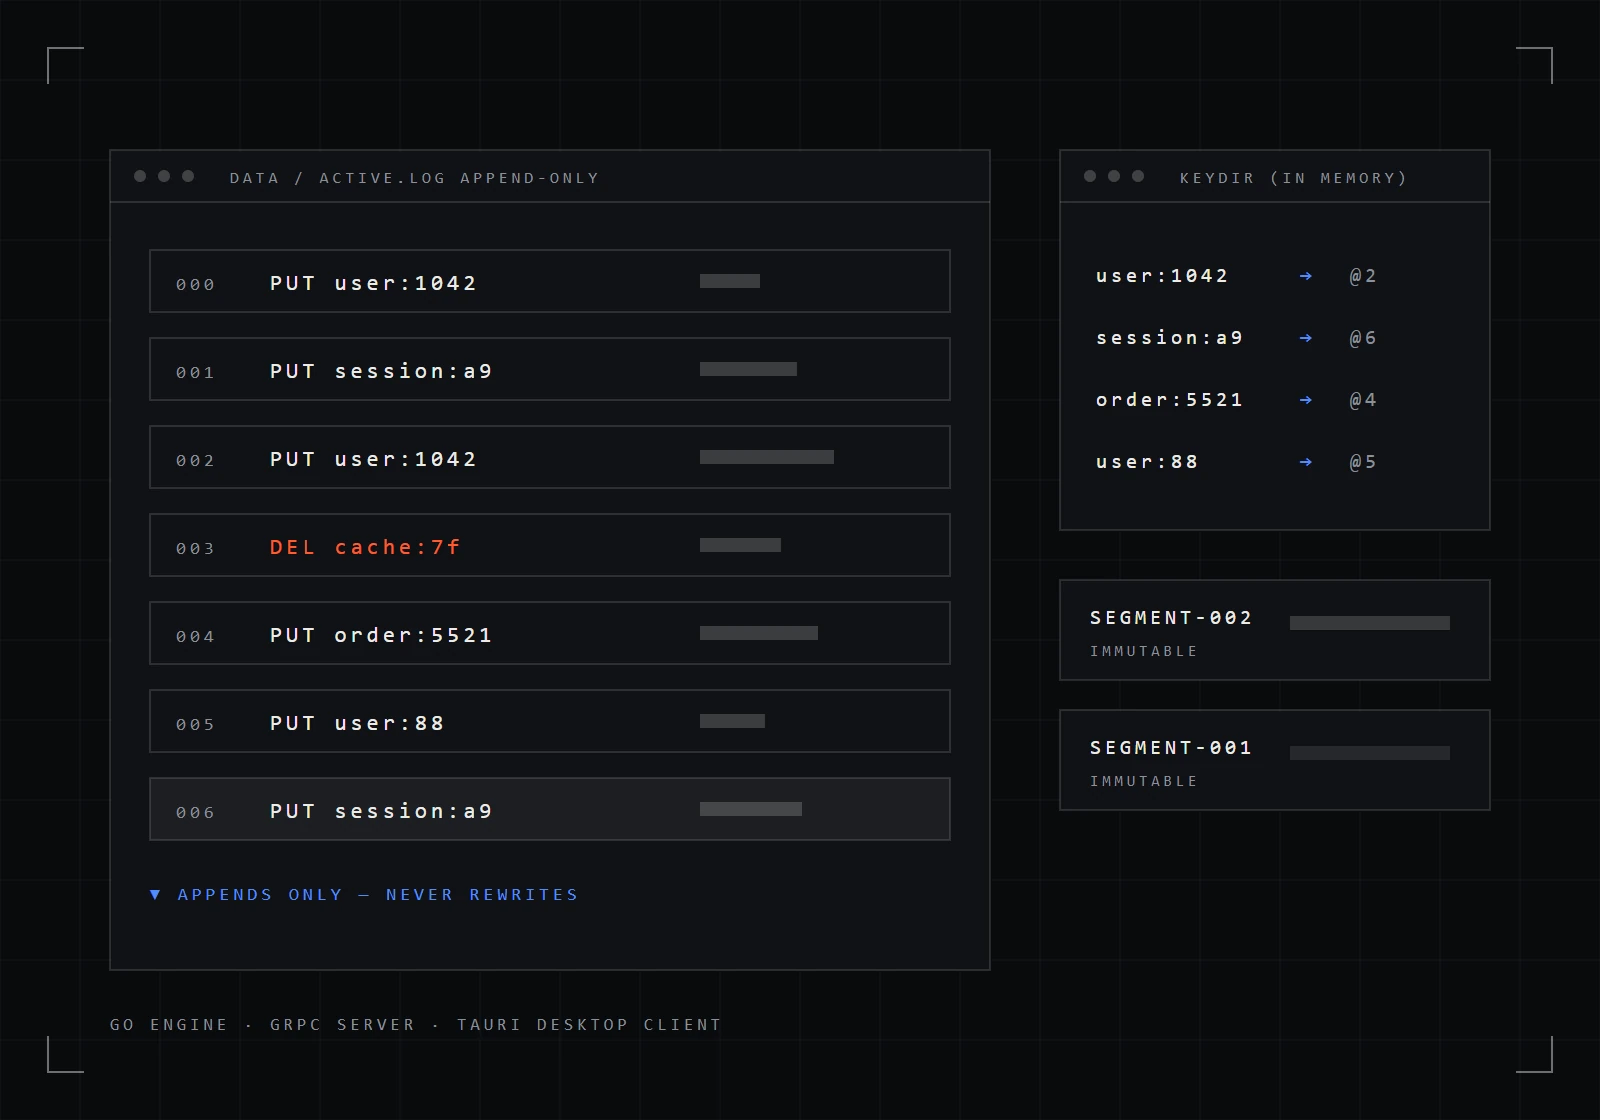Click offset @5 in keydir
The image size is (1600, 1120).
click(1363, 462)
